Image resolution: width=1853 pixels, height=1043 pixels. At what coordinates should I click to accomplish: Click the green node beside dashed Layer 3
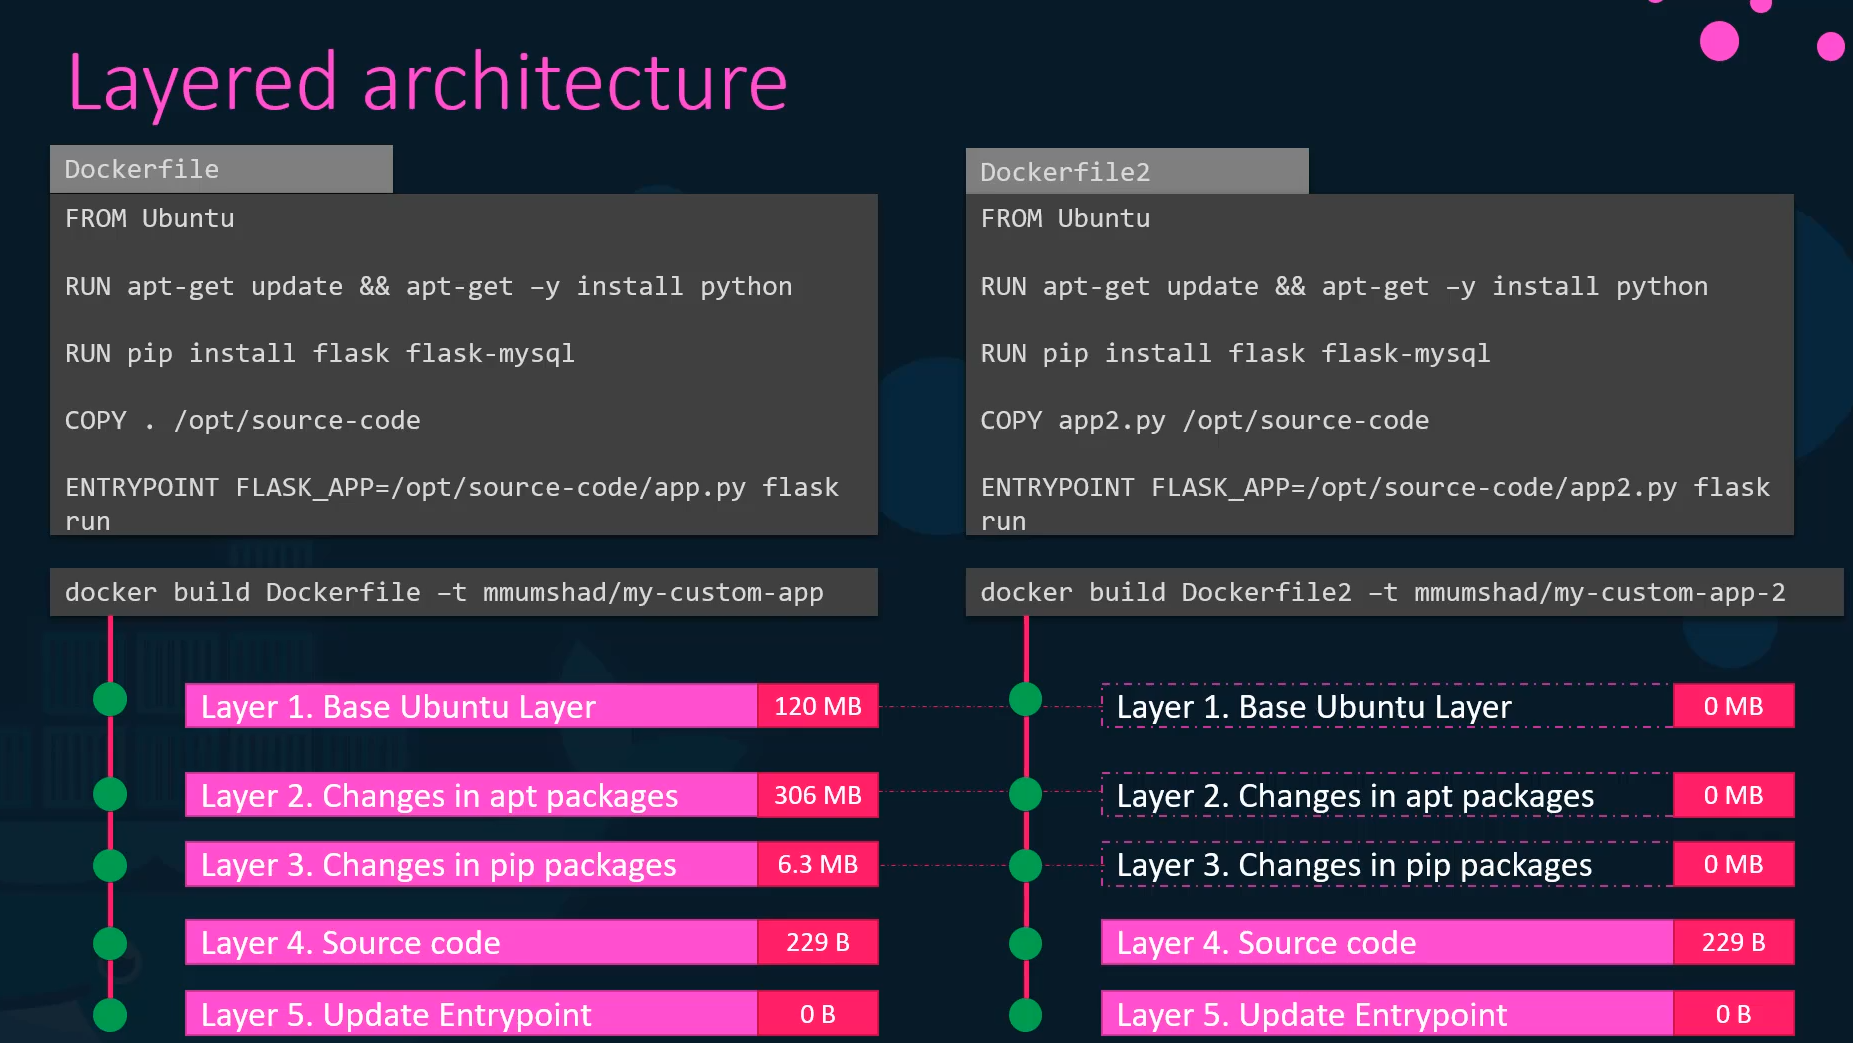[x=1025, y=865]
